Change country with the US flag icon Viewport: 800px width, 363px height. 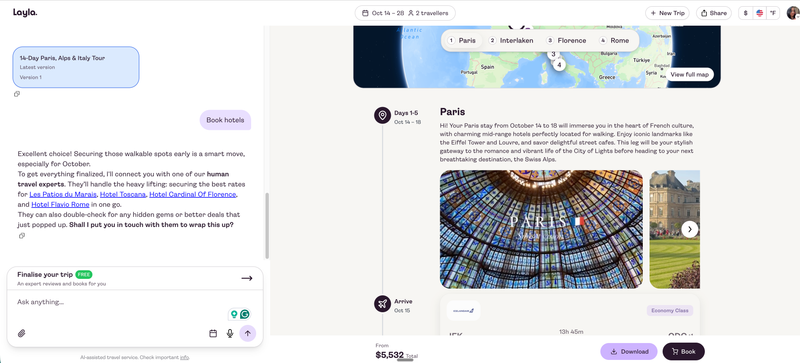[760, 13]
